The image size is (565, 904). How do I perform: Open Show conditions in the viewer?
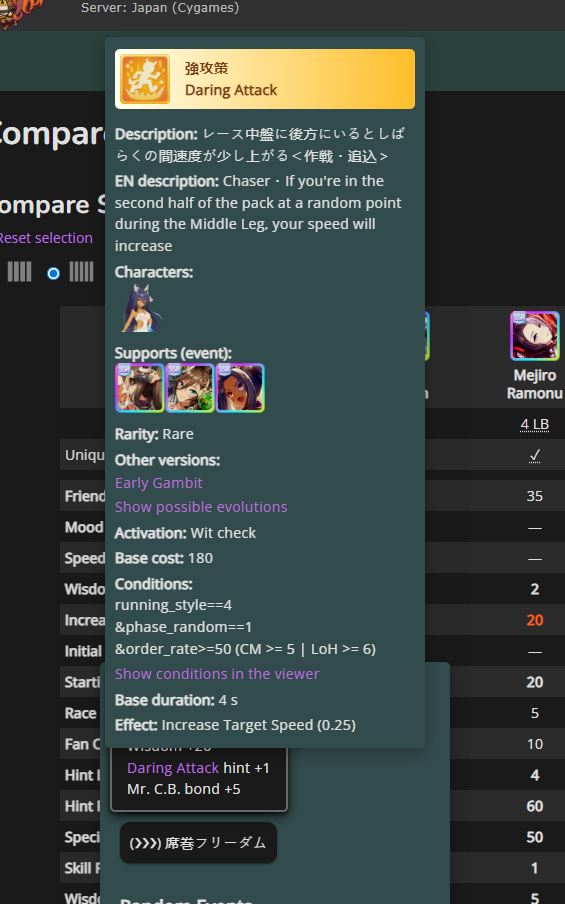[x=217, y=674]
